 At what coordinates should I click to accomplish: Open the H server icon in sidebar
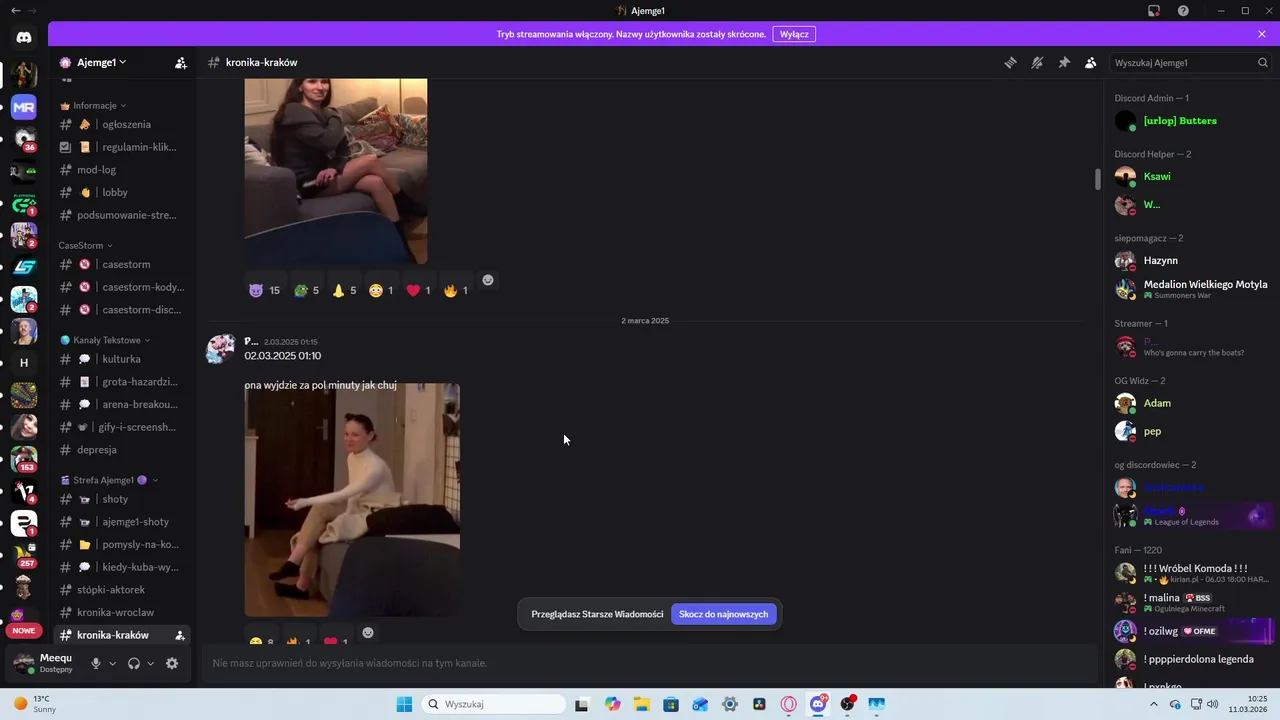[x=24, y=363]
